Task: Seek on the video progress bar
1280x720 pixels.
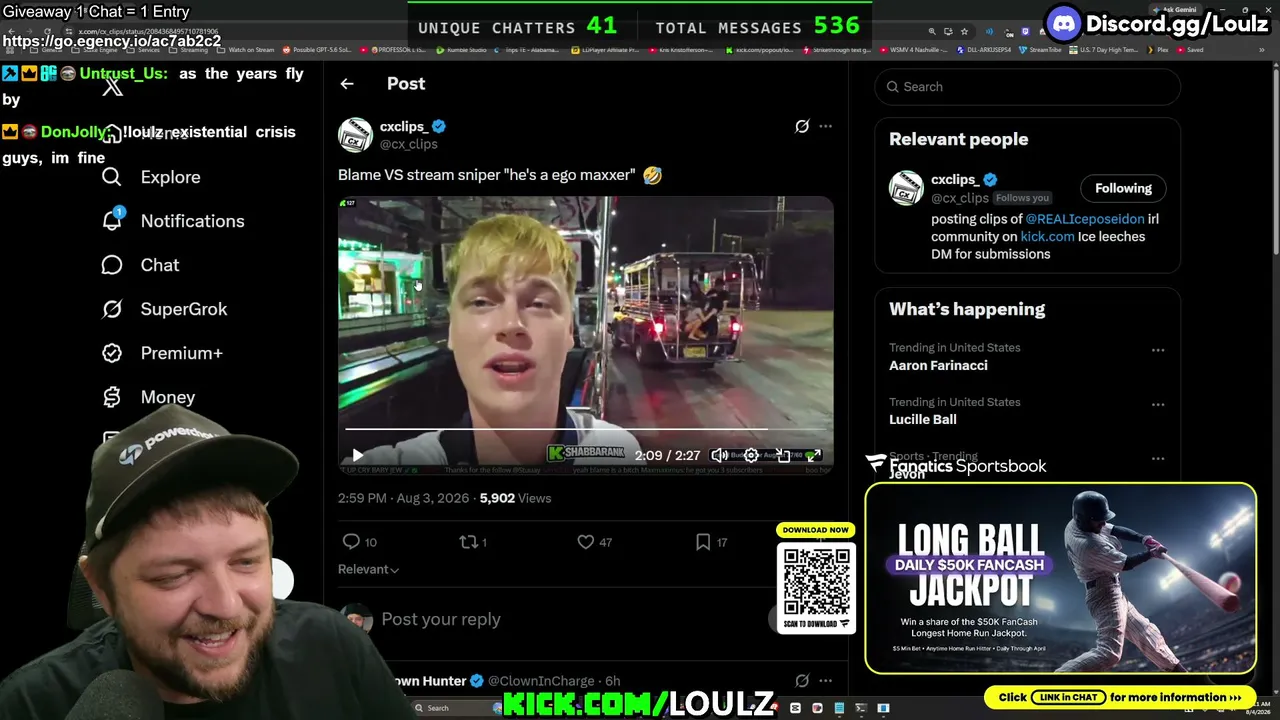Action: (x=585, y=429)
